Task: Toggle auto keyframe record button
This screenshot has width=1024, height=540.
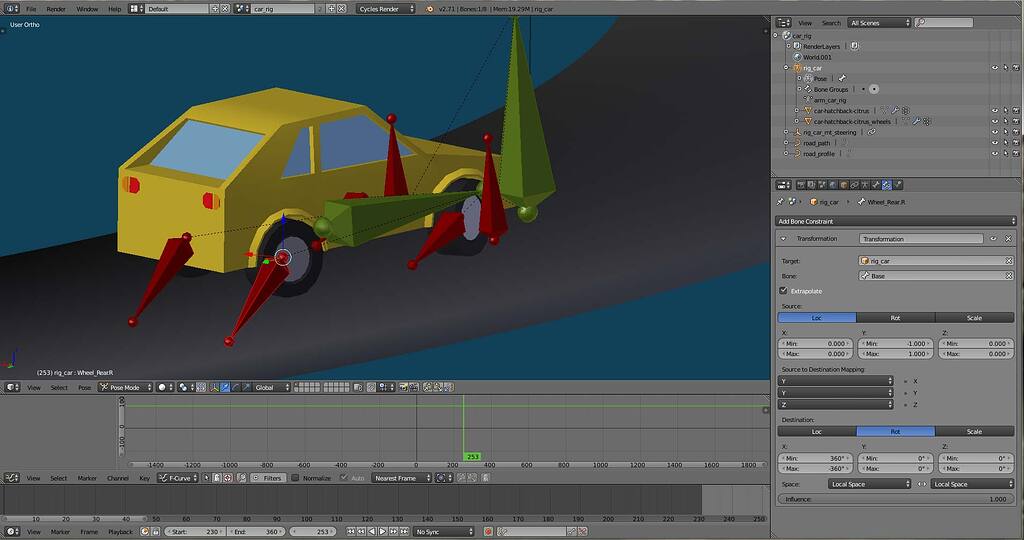Action: pos(488,532)
